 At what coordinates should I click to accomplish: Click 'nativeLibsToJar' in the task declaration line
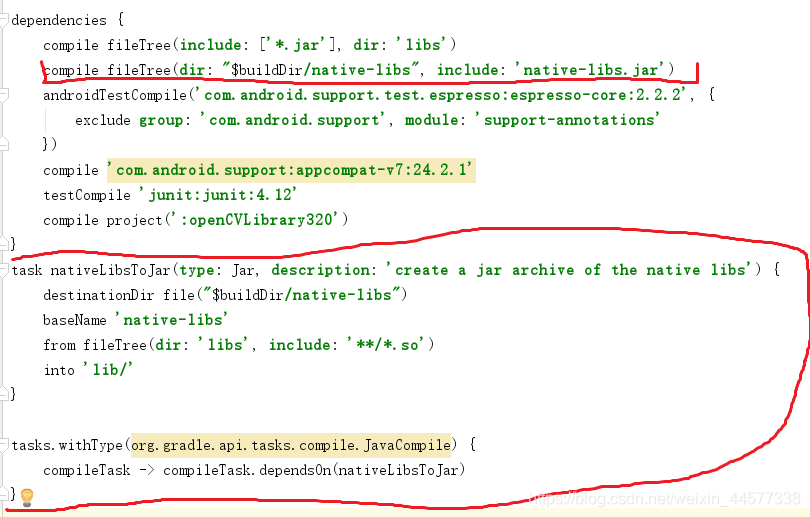click(x=110, y=270)
